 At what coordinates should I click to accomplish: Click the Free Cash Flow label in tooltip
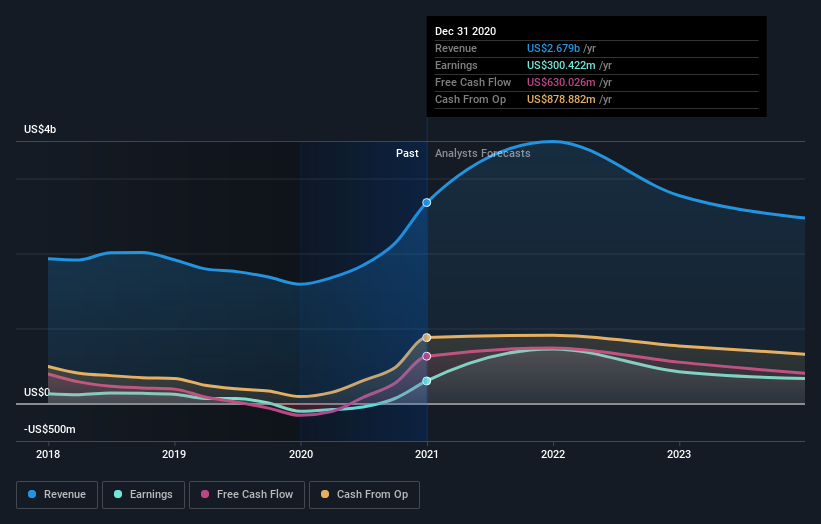click(x=473, y=82)
